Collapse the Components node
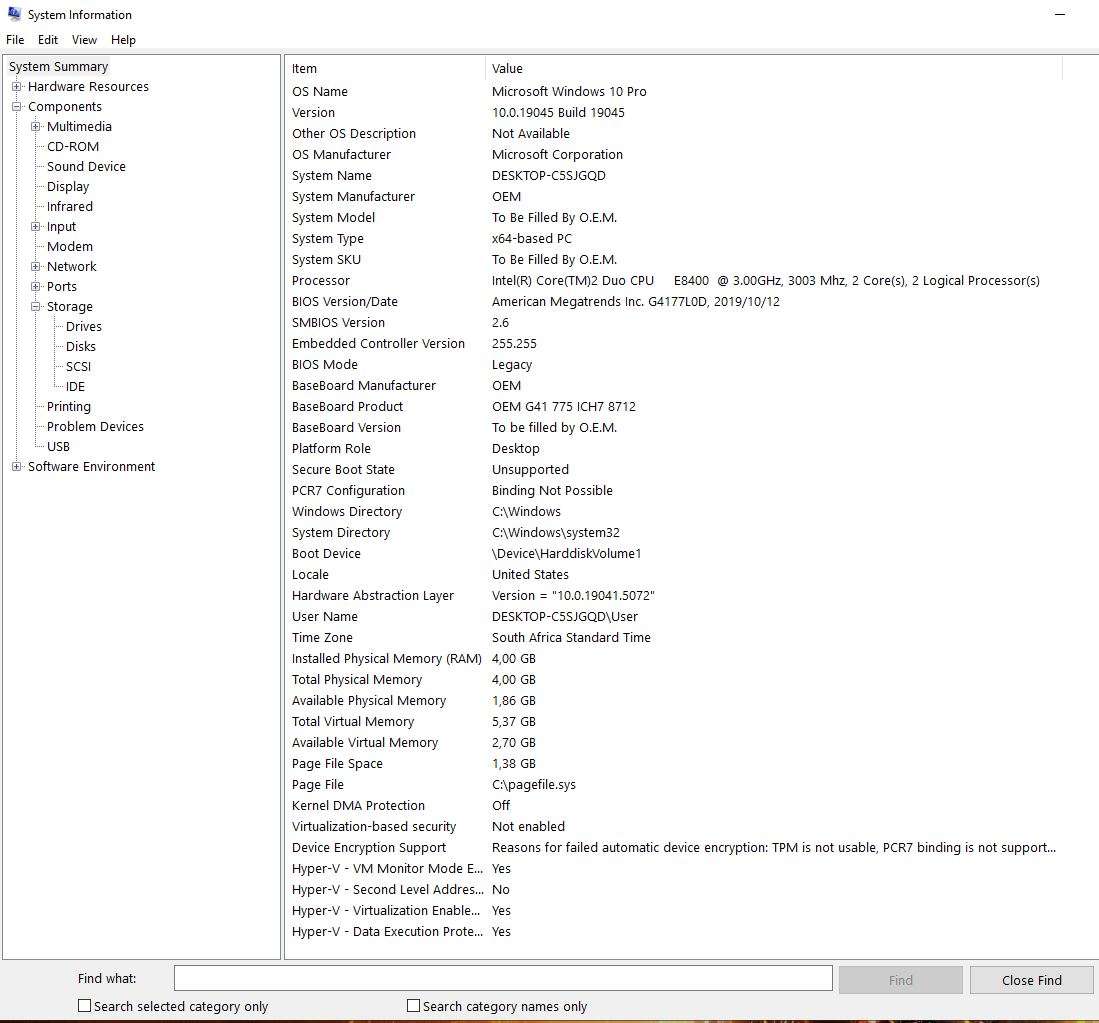Screen dimensions: 1099x1023 16,106
